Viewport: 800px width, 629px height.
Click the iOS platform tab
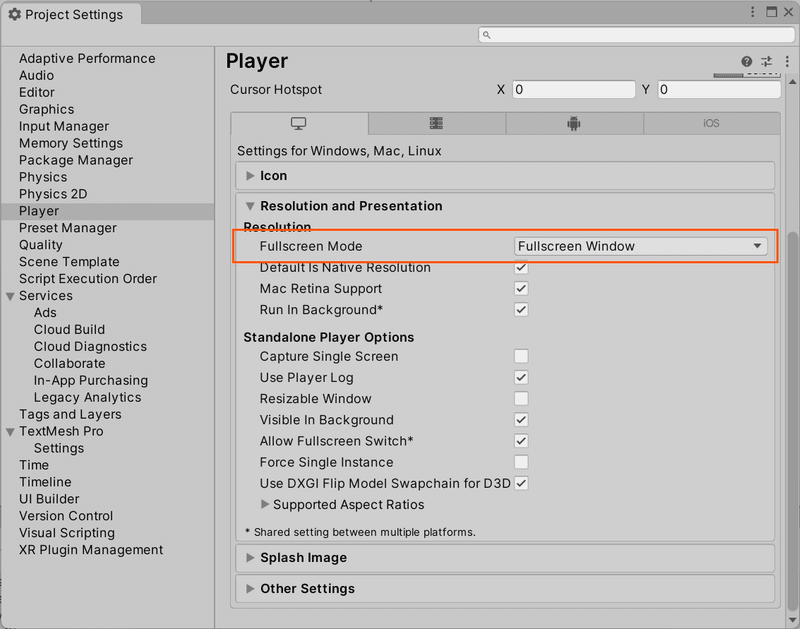pyautogui.click(x=710, y=123)
